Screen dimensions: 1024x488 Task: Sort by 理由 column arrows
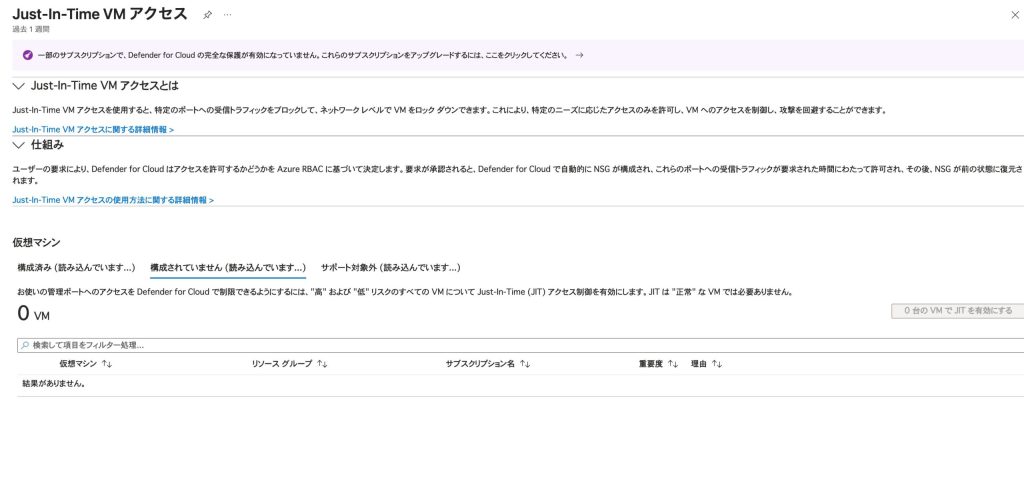[717, 364]
